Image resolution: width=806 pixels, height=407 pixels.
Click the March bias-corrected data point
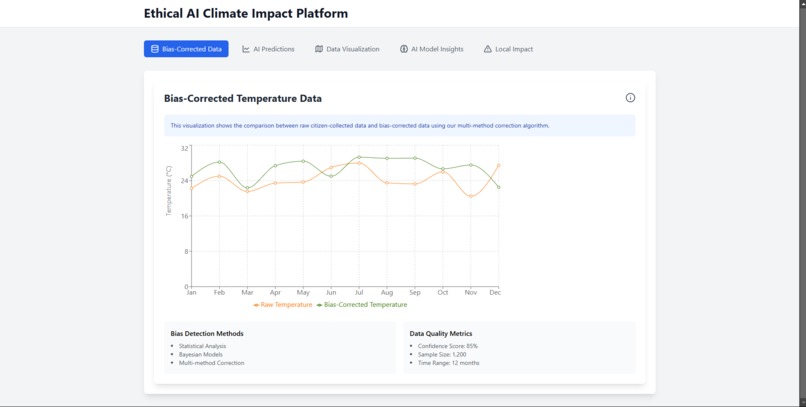click(x=247, y=187)
